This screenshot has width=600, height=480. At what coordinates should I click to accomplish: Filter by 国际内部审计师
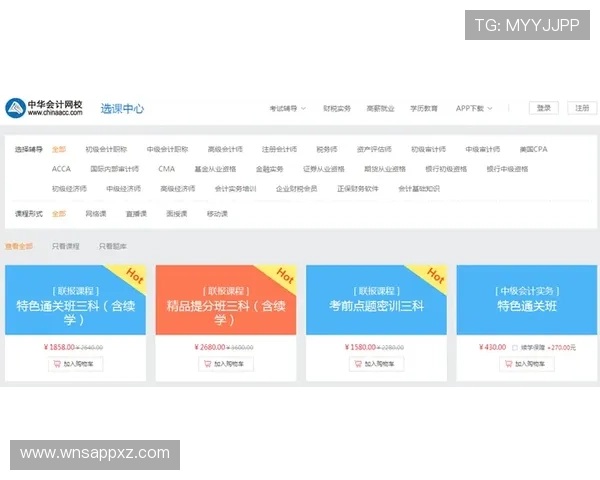114,169
